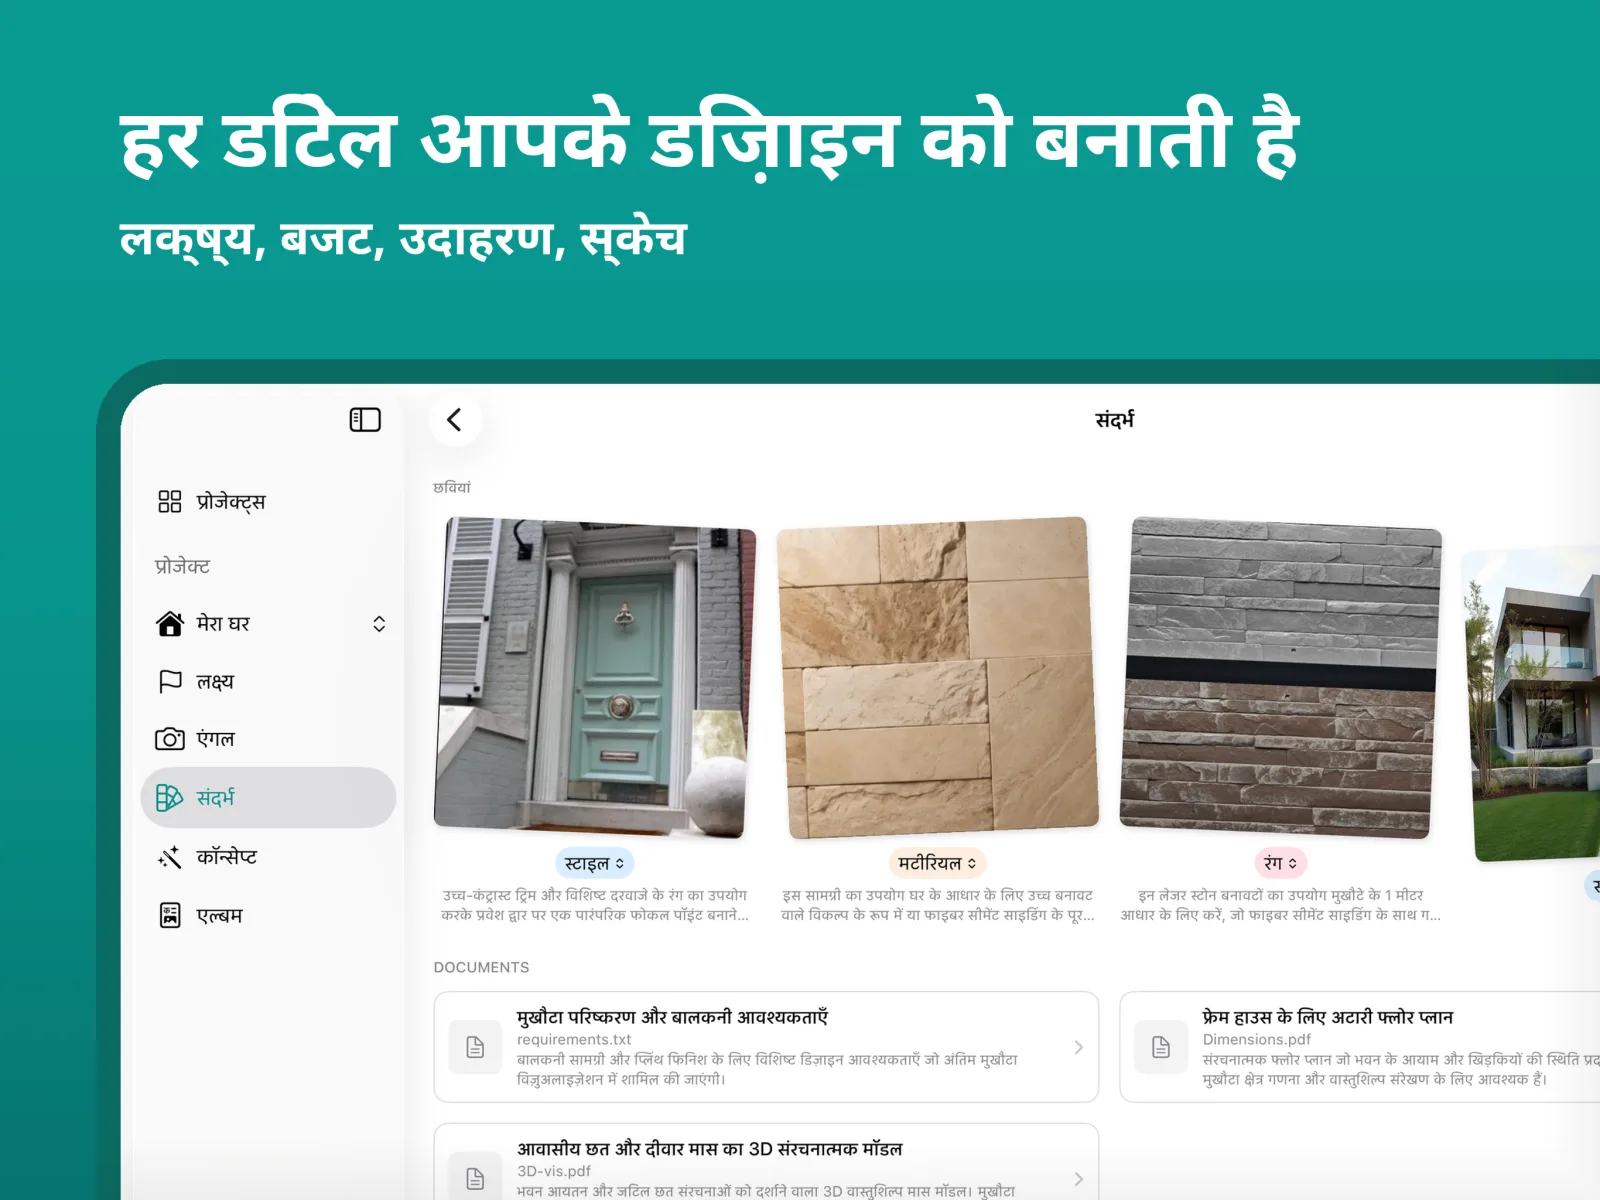Click the 3D-vis.pdf filename
Viewport: 1600px width, 1200px height.
click(x=554, y=1171)
